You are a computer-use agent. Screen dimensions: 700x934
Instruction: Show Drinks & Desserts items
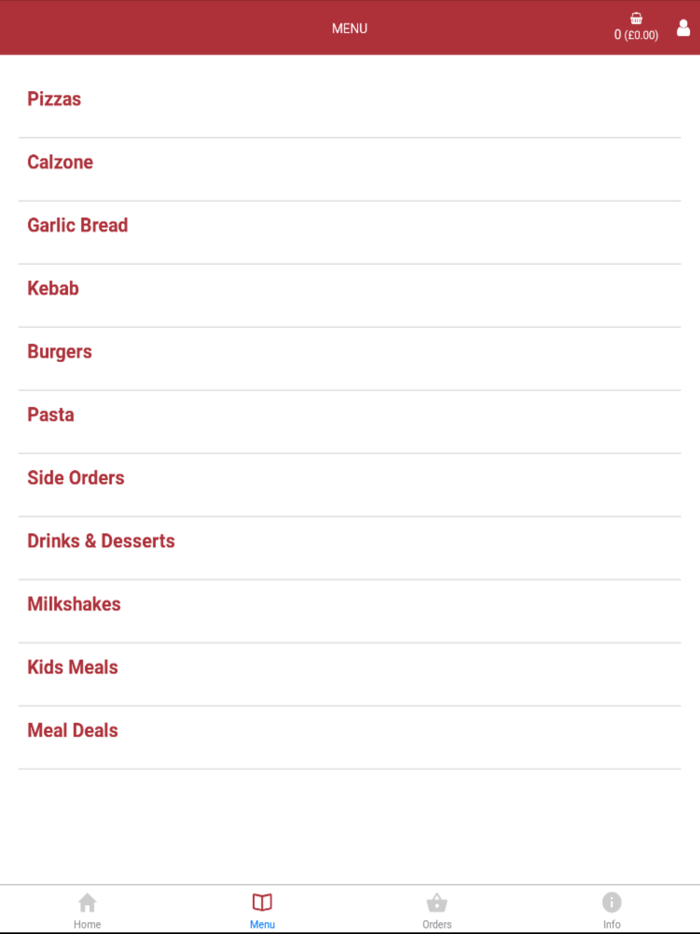(101, 540)
